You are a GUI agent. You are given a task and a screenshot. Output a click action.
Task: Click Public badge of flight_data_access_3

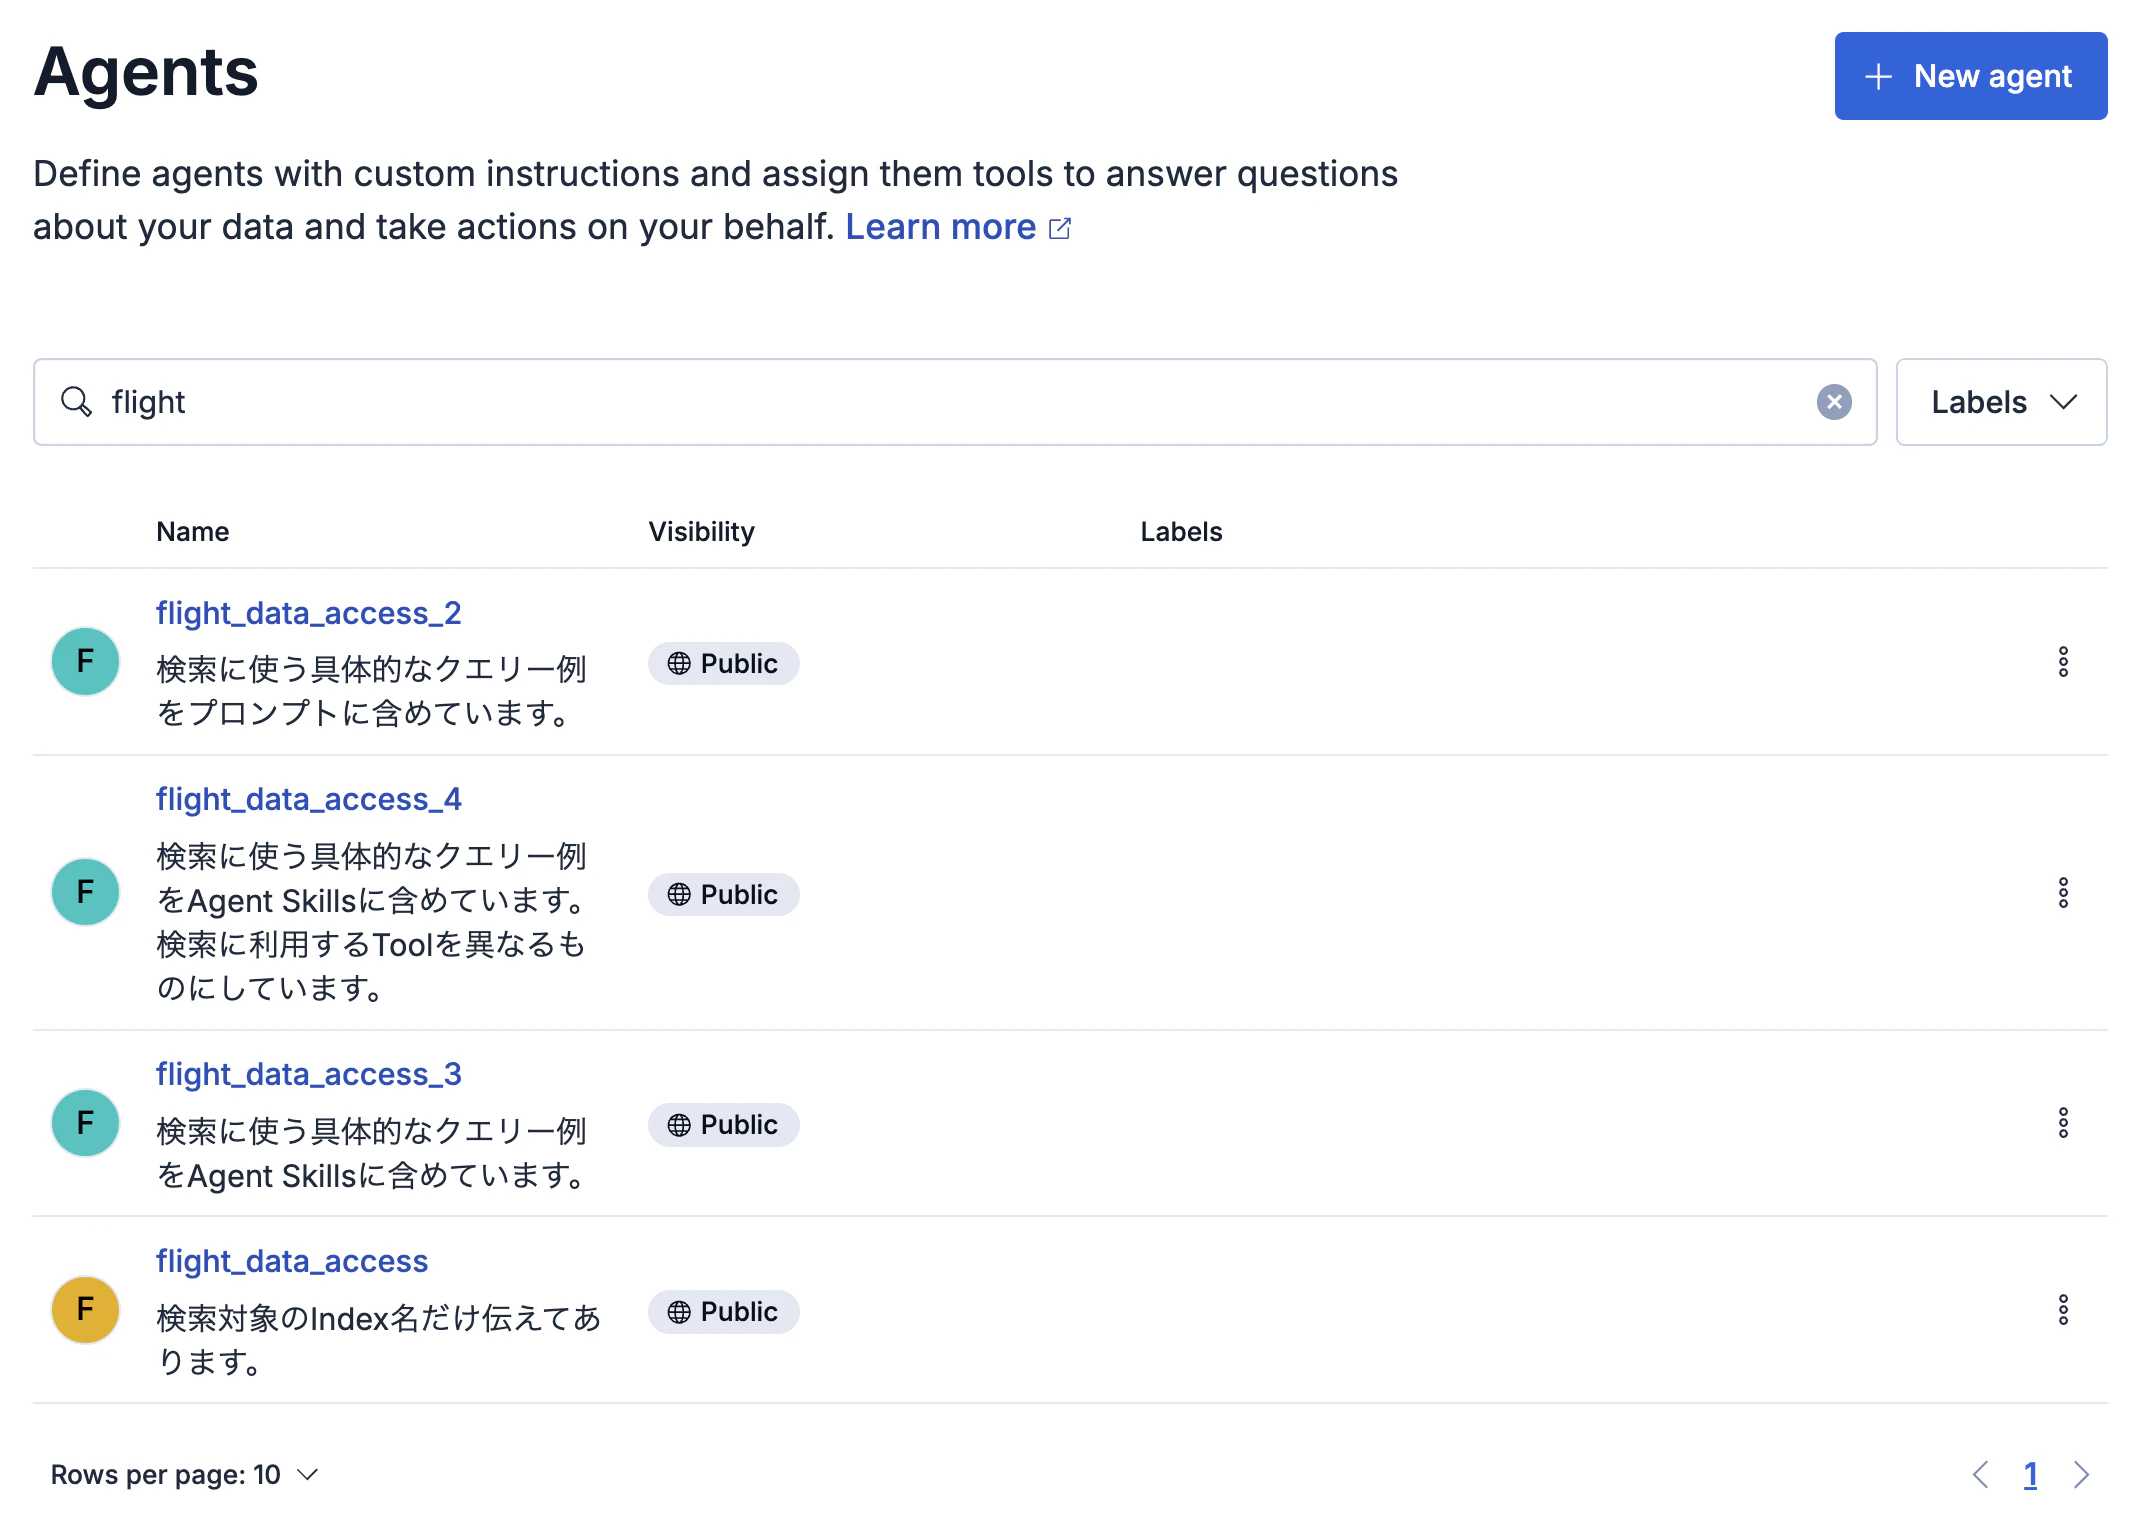[x=723, y=1125]
